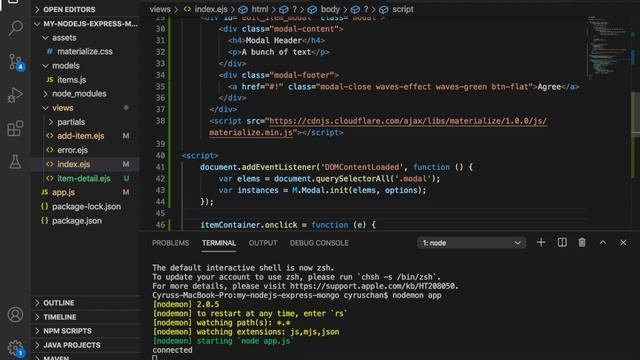This screenshot has height=360, width=640.
Task: Click the 'nodemon app' command text
Action: click(x=417, y=295)
